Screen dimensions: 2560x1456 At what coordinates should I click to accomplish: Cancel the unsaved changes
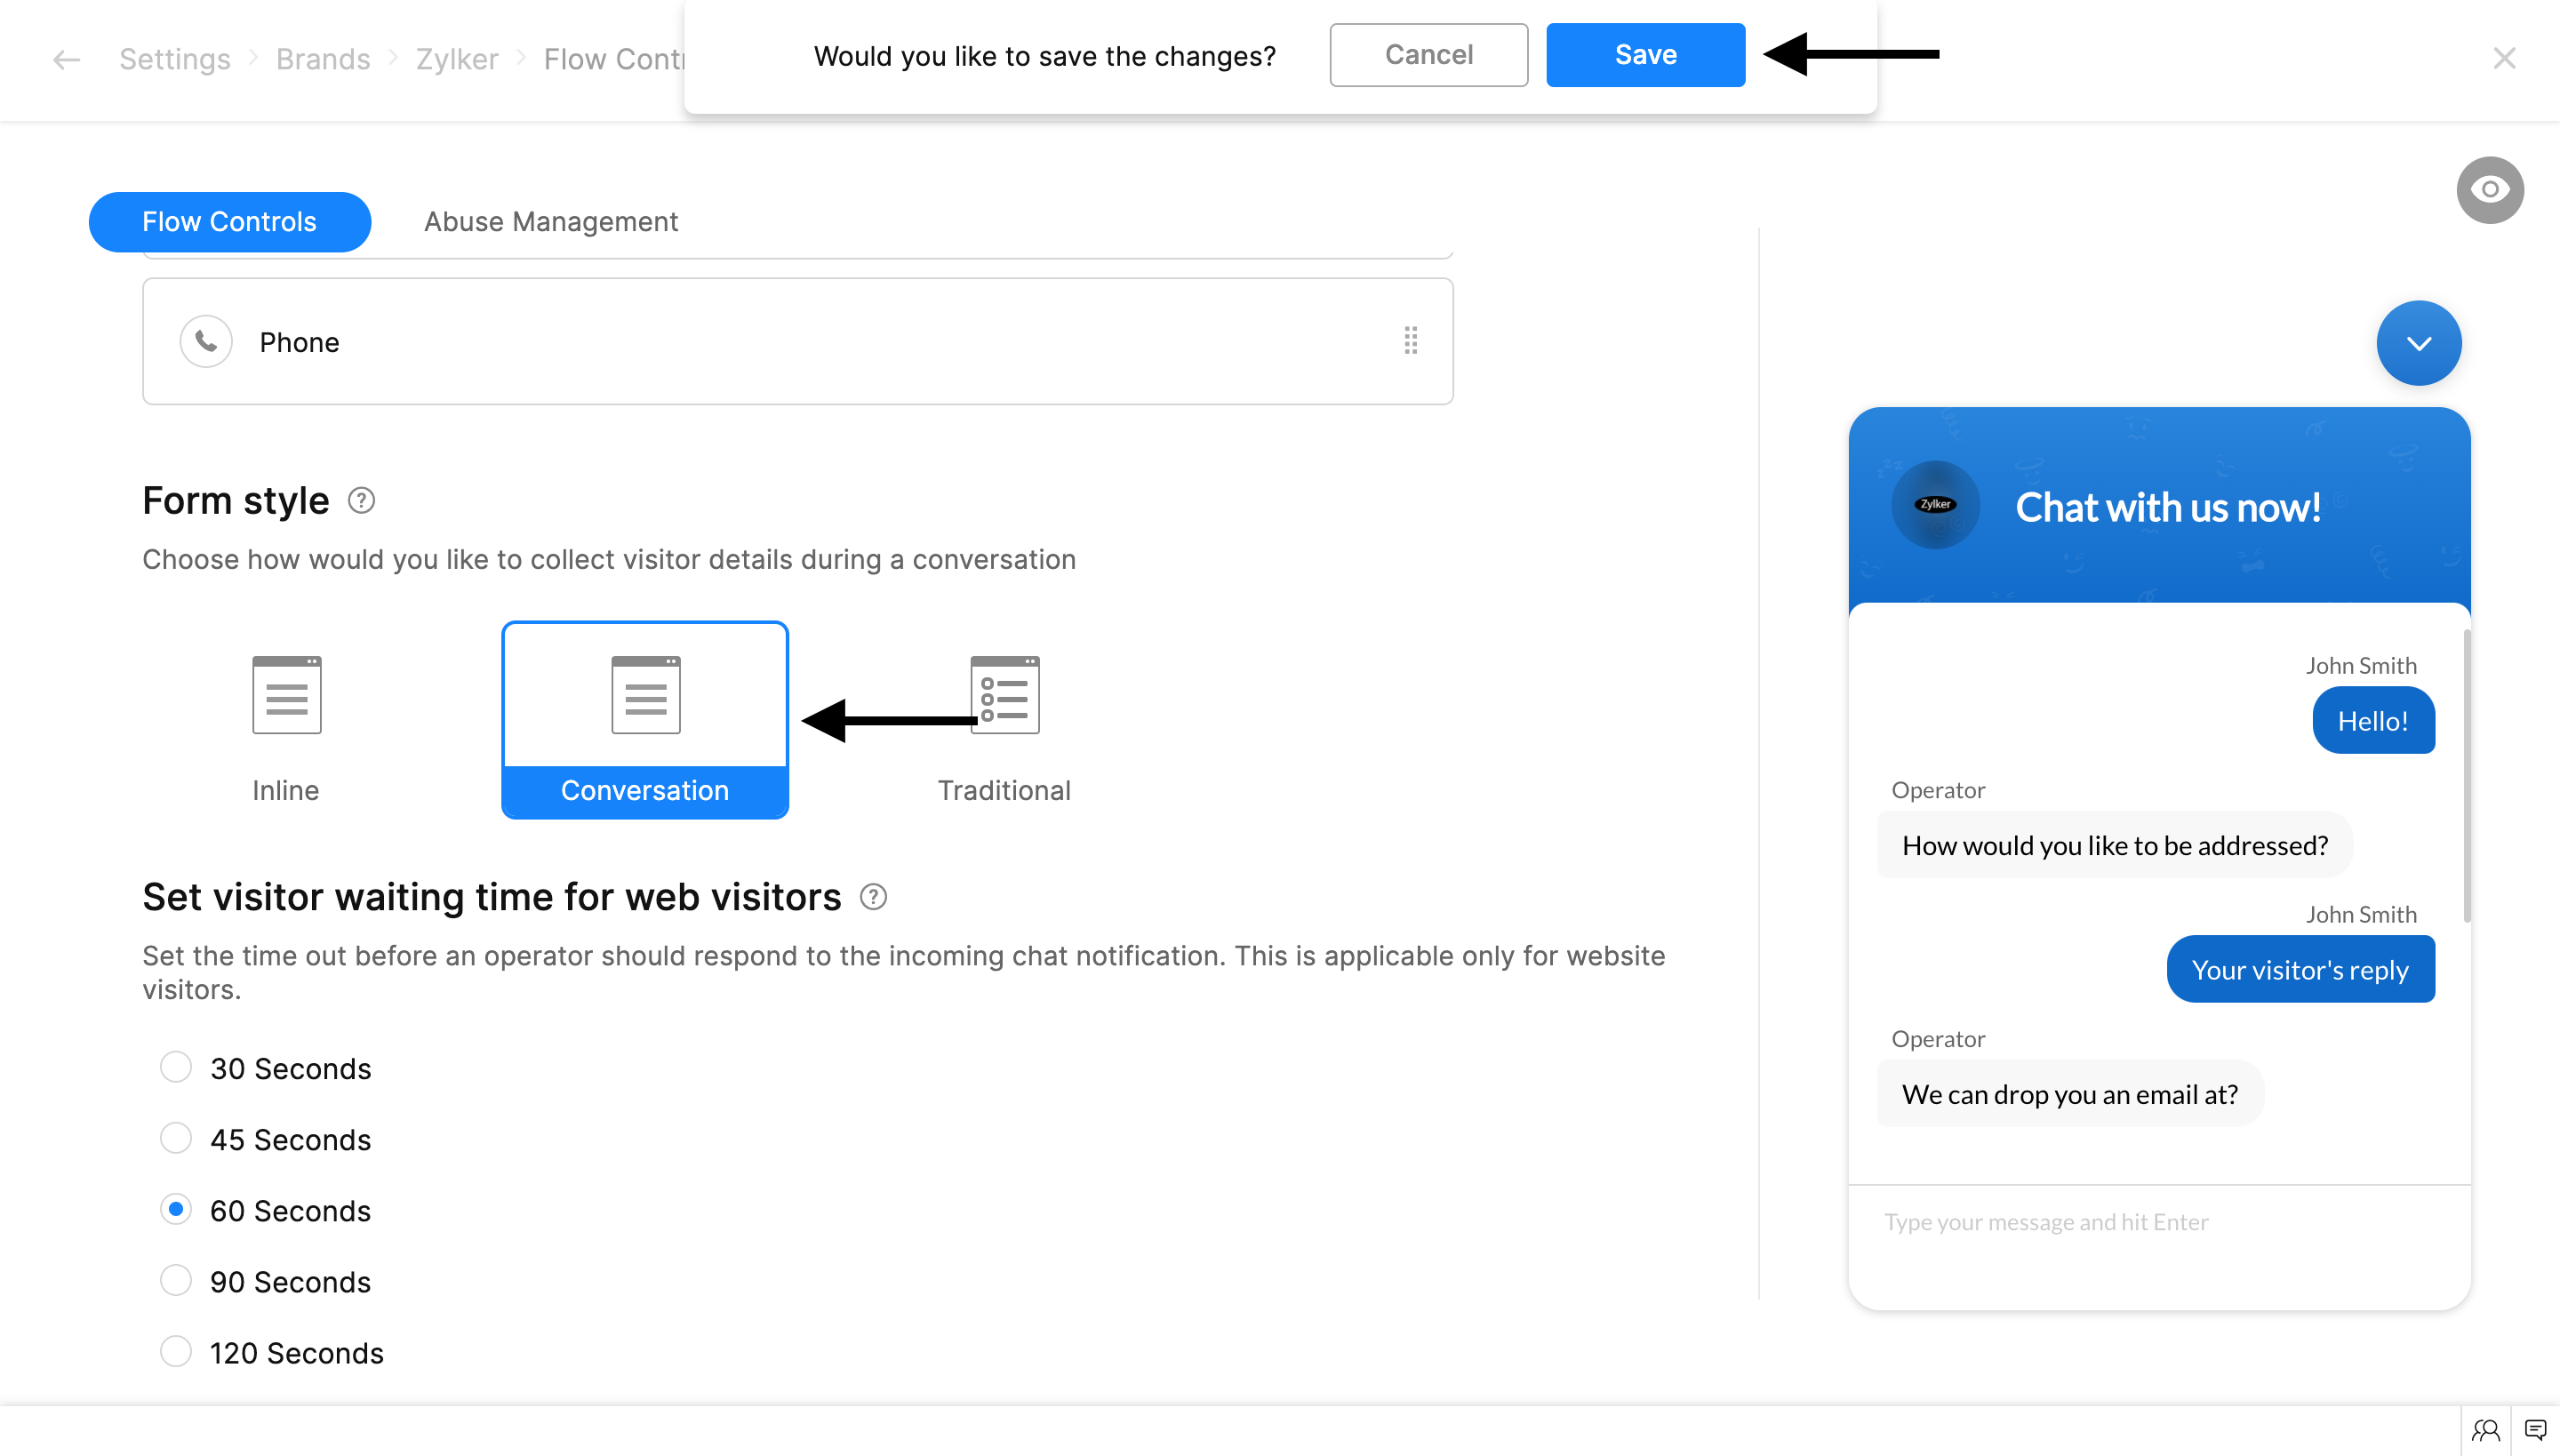coord(1428,55)
